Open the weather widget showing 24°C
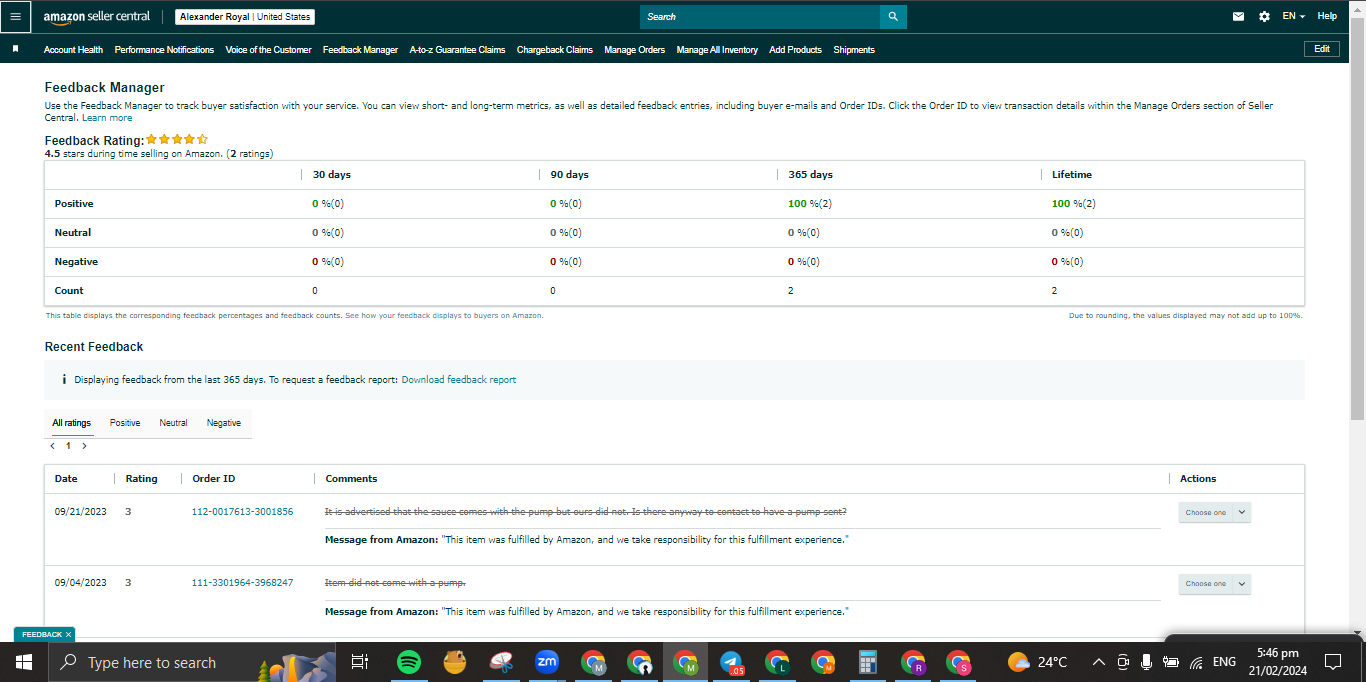 click(1038, 662)
